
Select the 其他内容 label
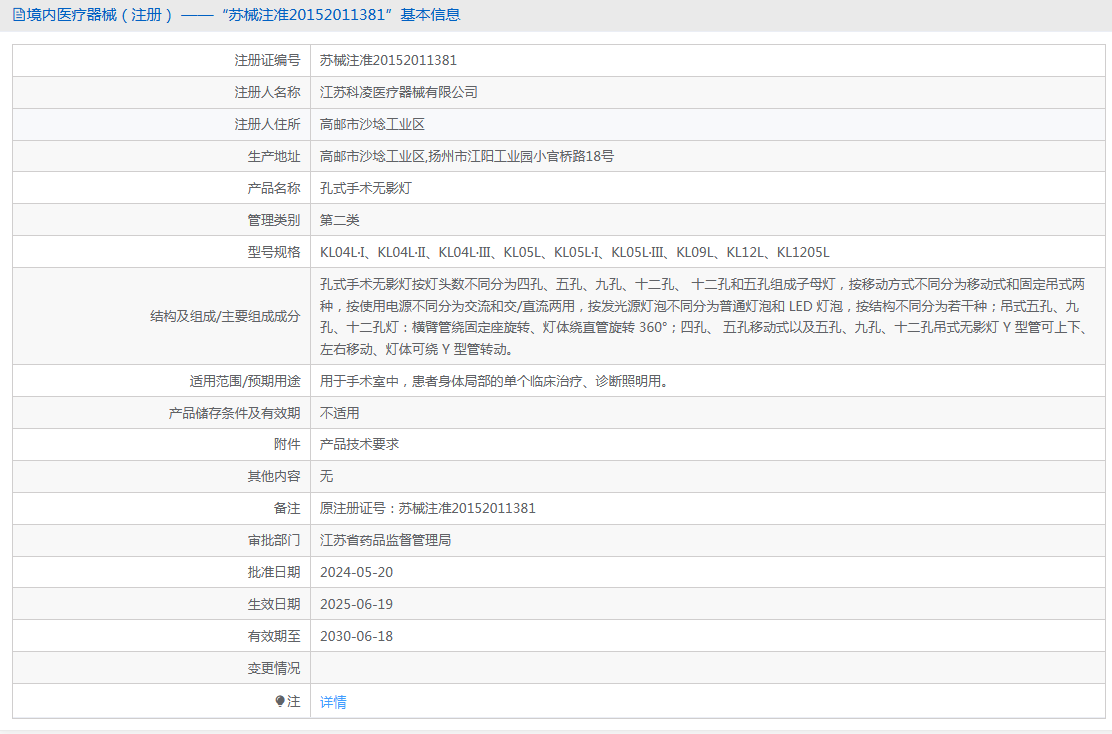[x=274, y=476]
